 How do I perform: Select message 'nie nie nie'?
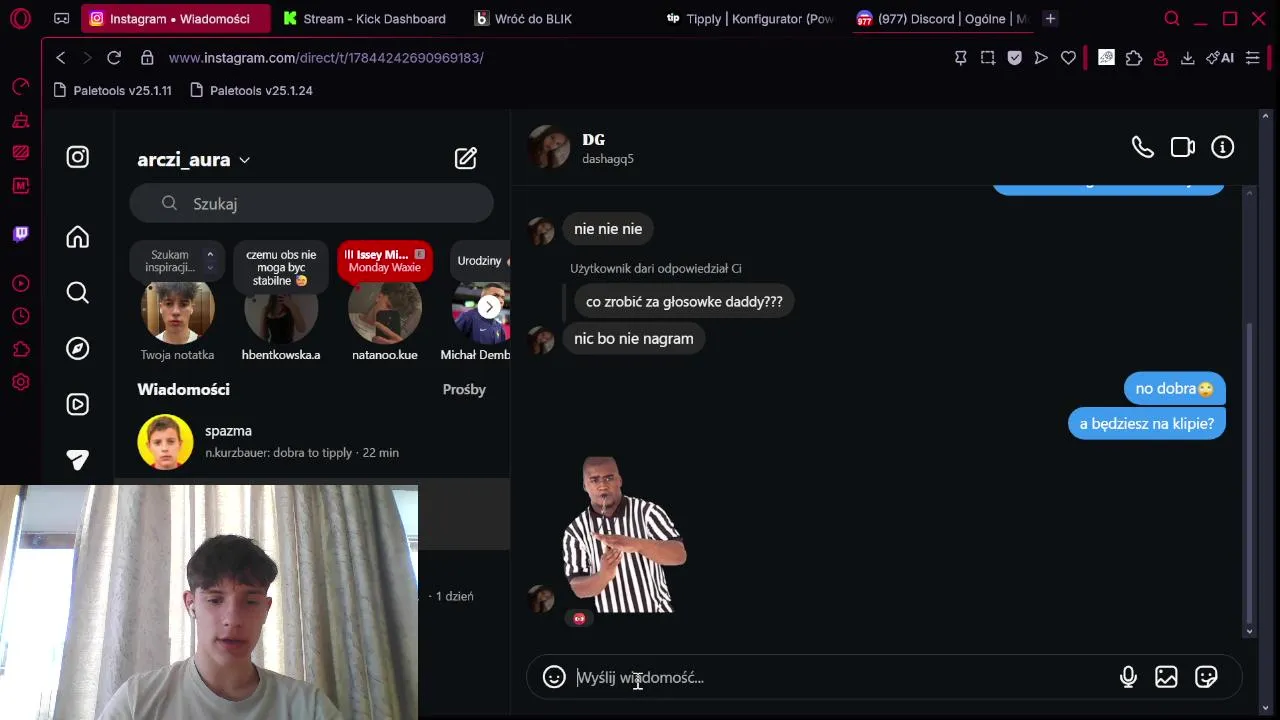click(608, 229)
